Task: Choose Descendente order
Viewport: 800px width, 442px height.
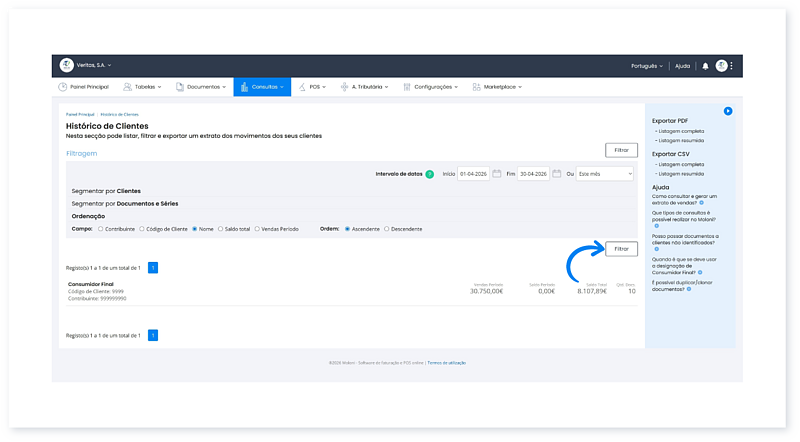Action: pos(387,229)
